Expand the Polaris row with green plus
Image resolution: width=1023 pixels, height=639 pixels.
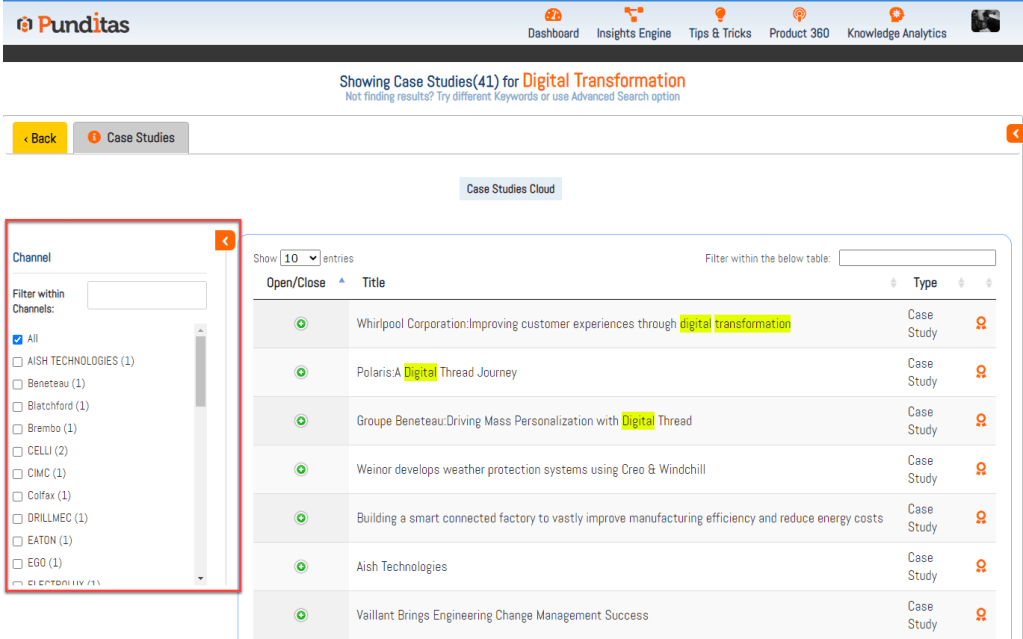pyautogui.click(x=301, y=372)
